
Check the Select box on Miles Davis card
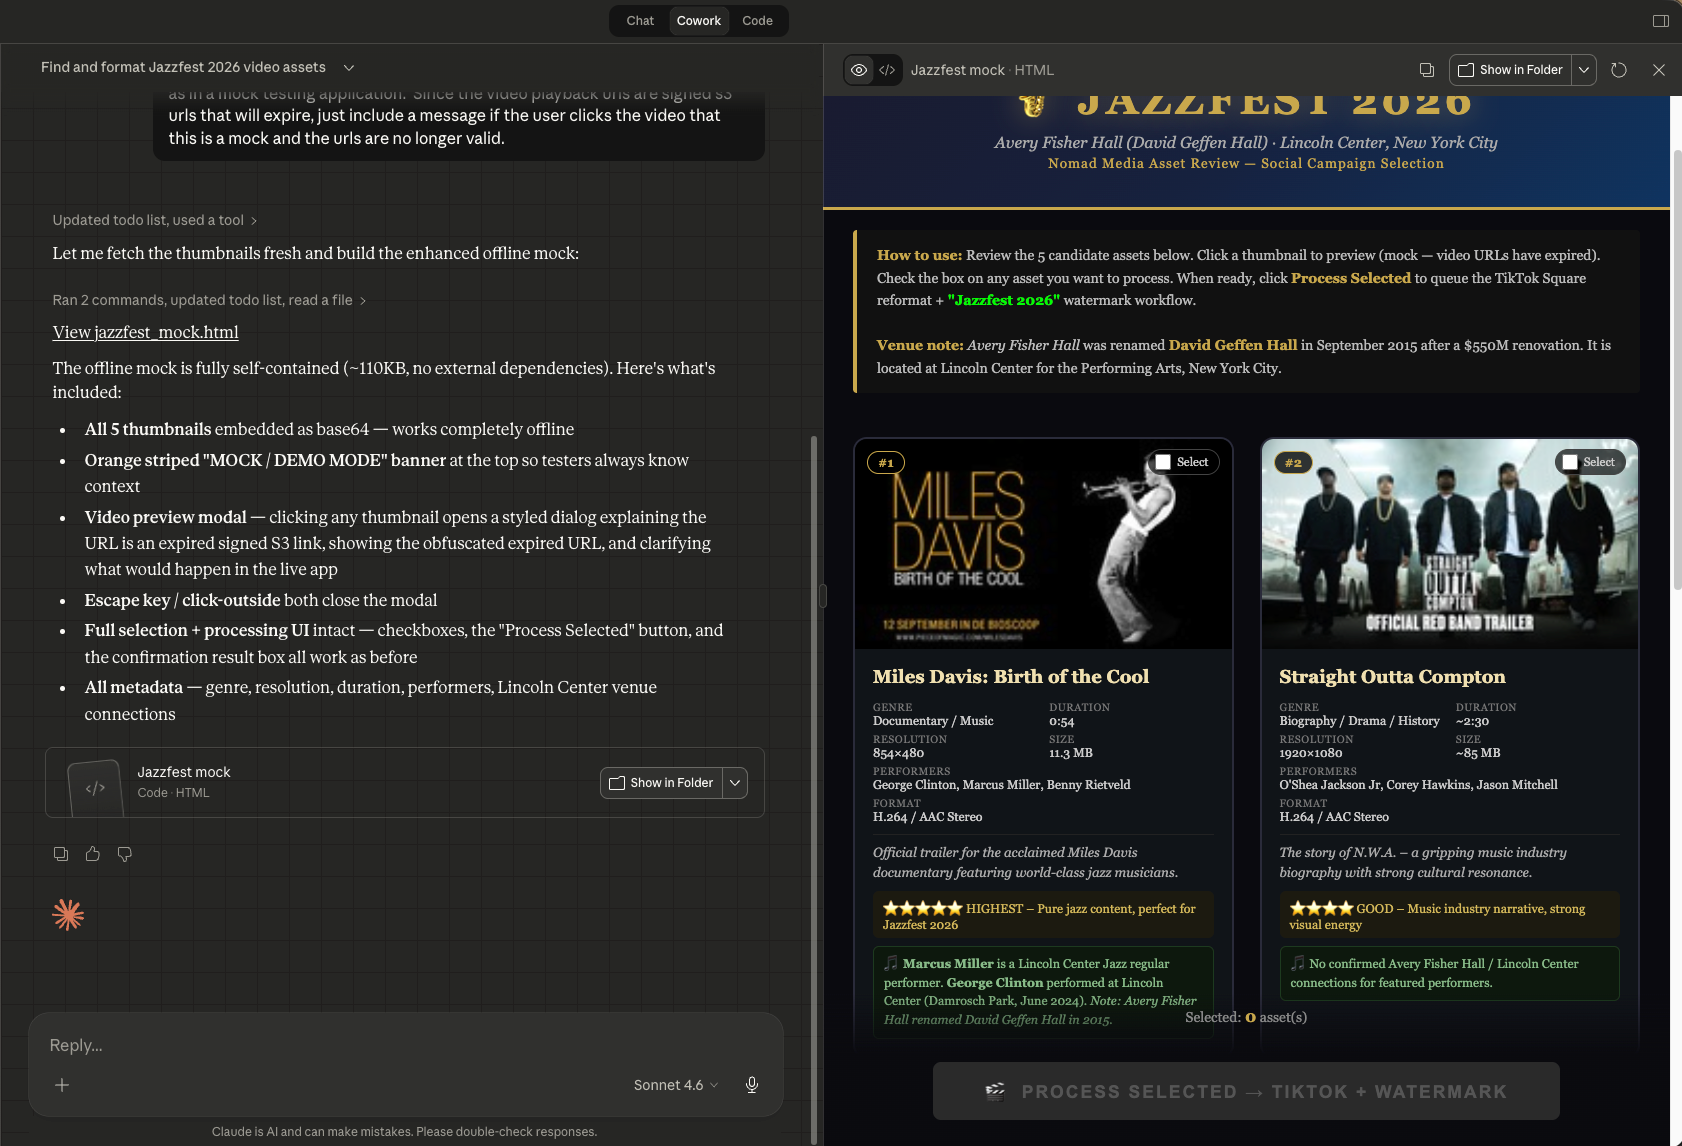(1163, 462)
